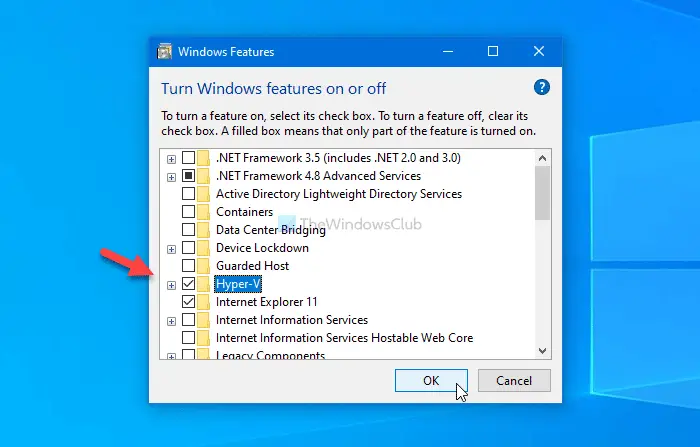The image size is (700, 447).
Task: Expand the Internet Information Services node
Action: click(x=171, y=322)
